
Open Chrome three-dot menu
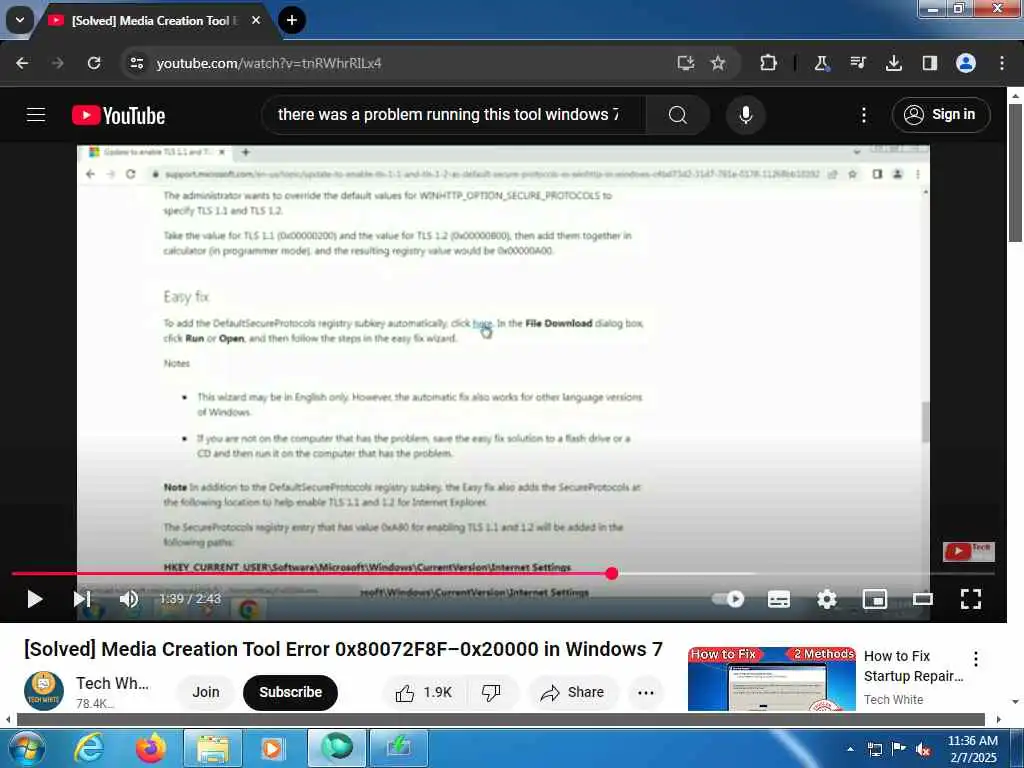1002,63
